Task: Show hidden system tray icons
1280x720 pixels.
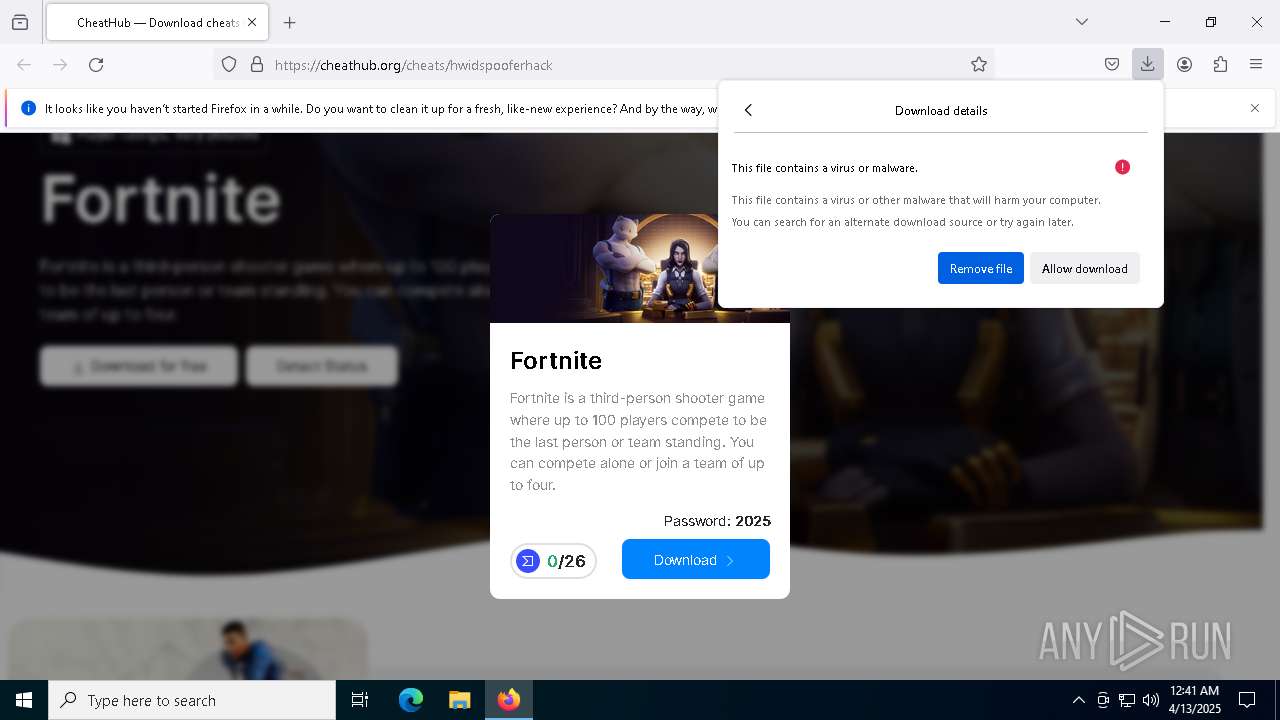Action: (1078, 700)
